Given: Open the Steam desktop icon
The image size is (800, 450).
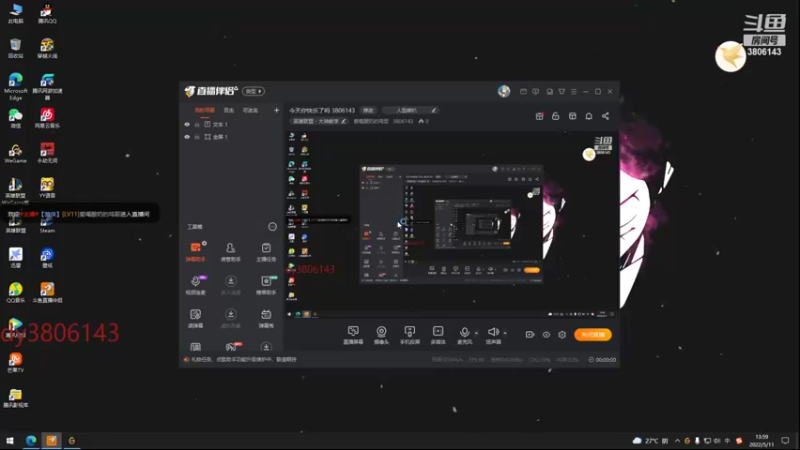Looking at the screenshot, I should click(x=47, y=224).
